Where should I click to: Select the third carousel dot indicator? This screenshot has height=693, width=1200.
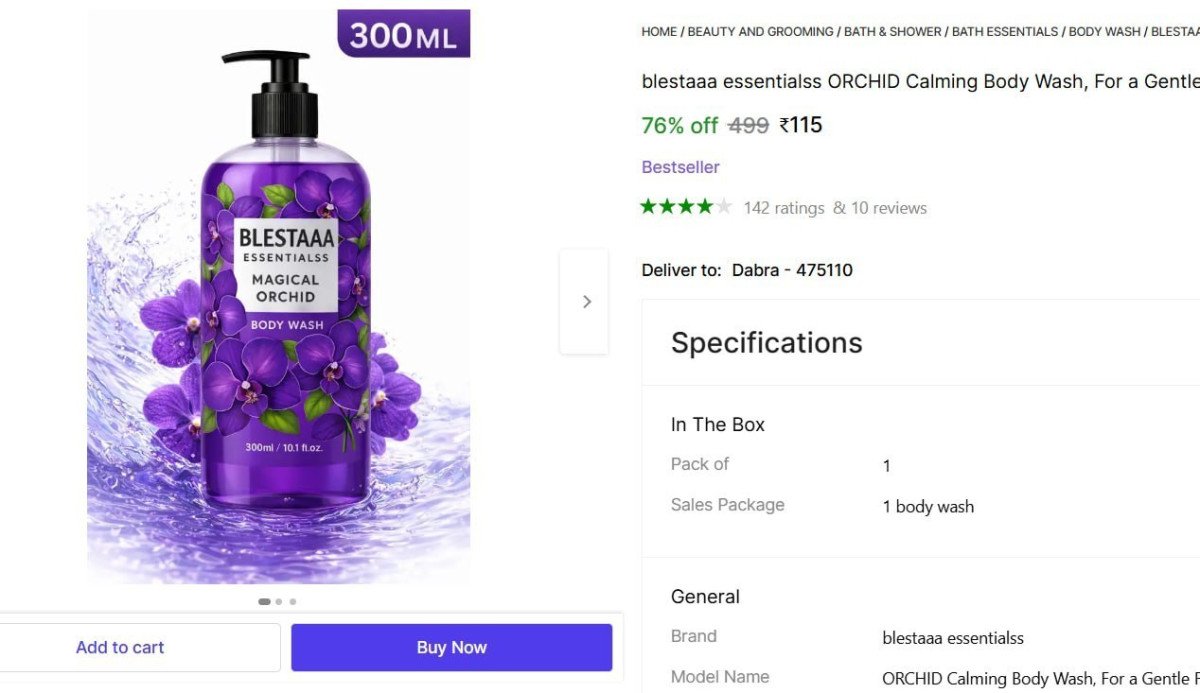[292, 601]
